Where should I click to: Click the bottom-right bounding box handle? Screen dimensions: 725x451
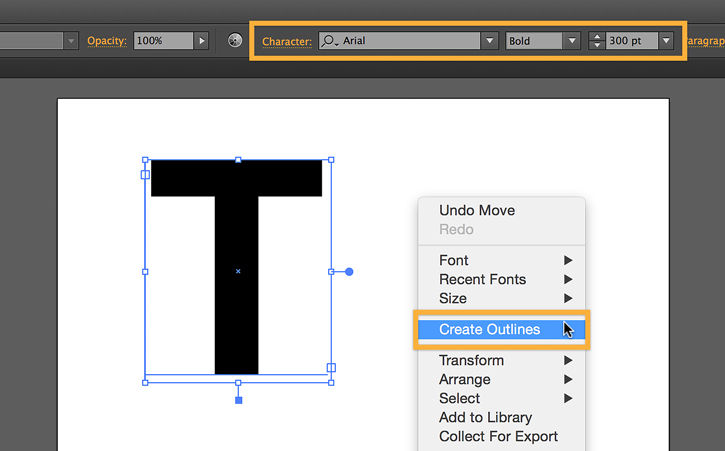[x=331, y=383]
